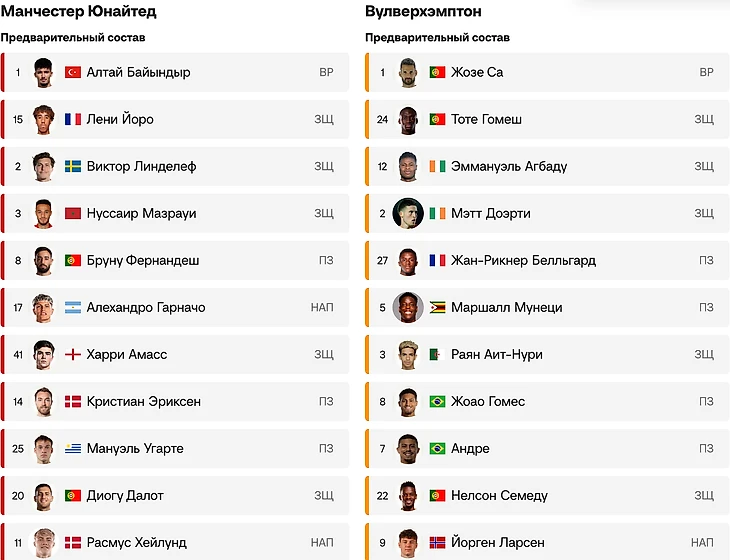Click the Norwegian flag next to Йорген Ларсен
730x560 pixels.
tap(437, 542)
